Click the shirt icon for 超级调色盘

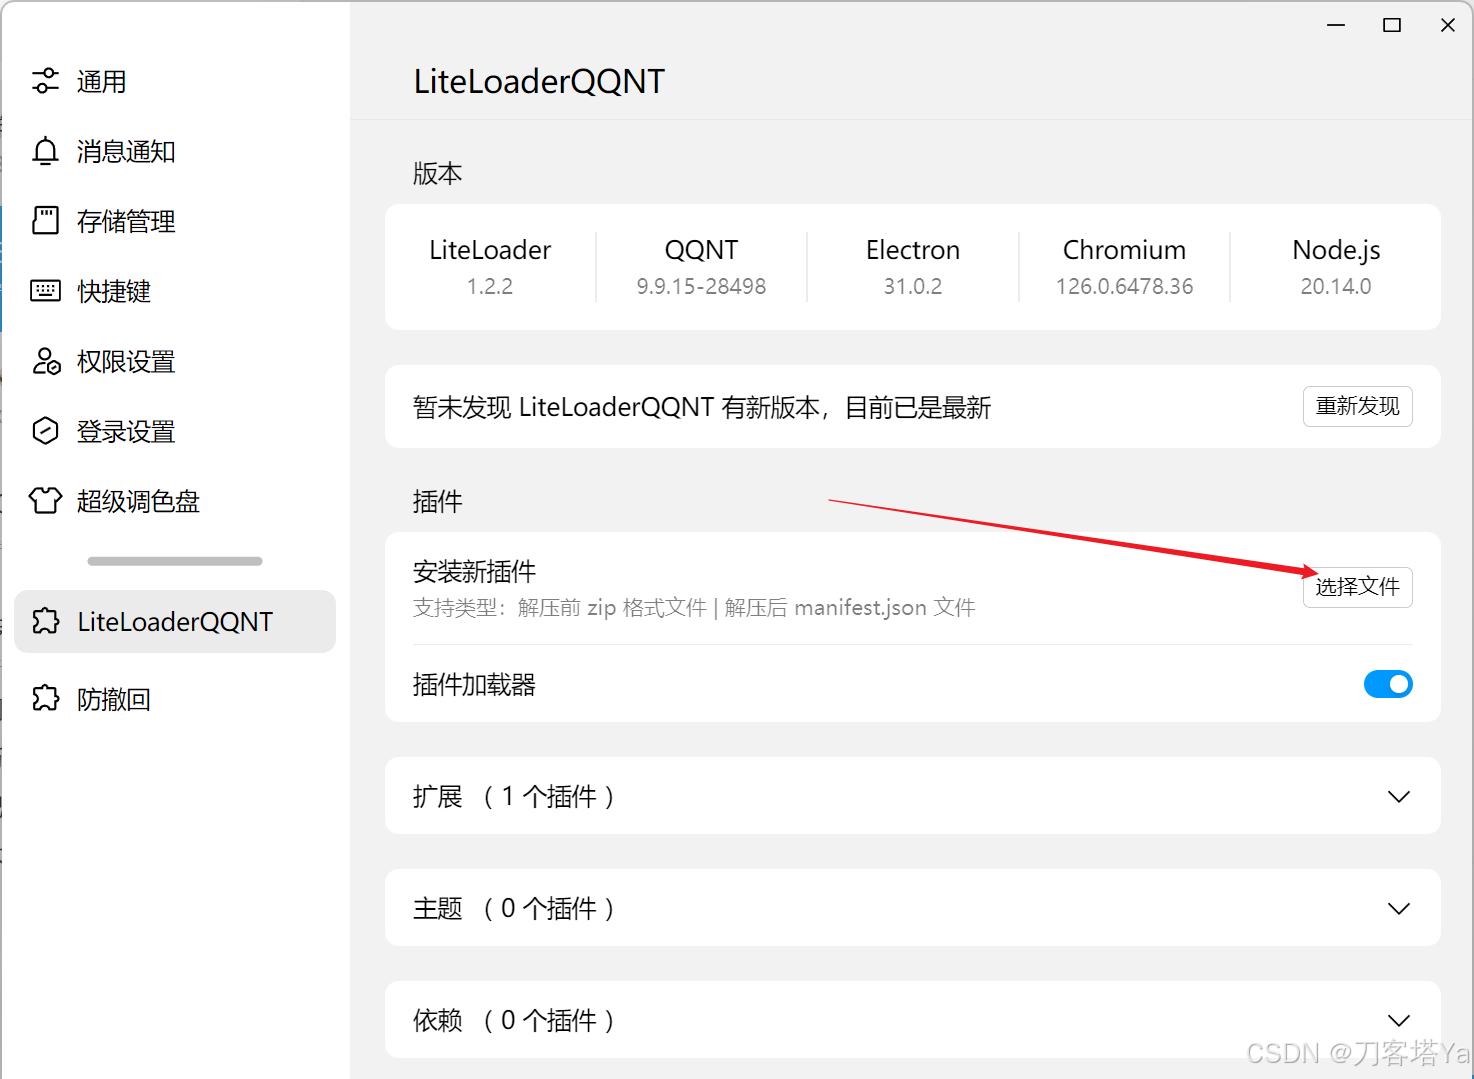tap(45, 500)
